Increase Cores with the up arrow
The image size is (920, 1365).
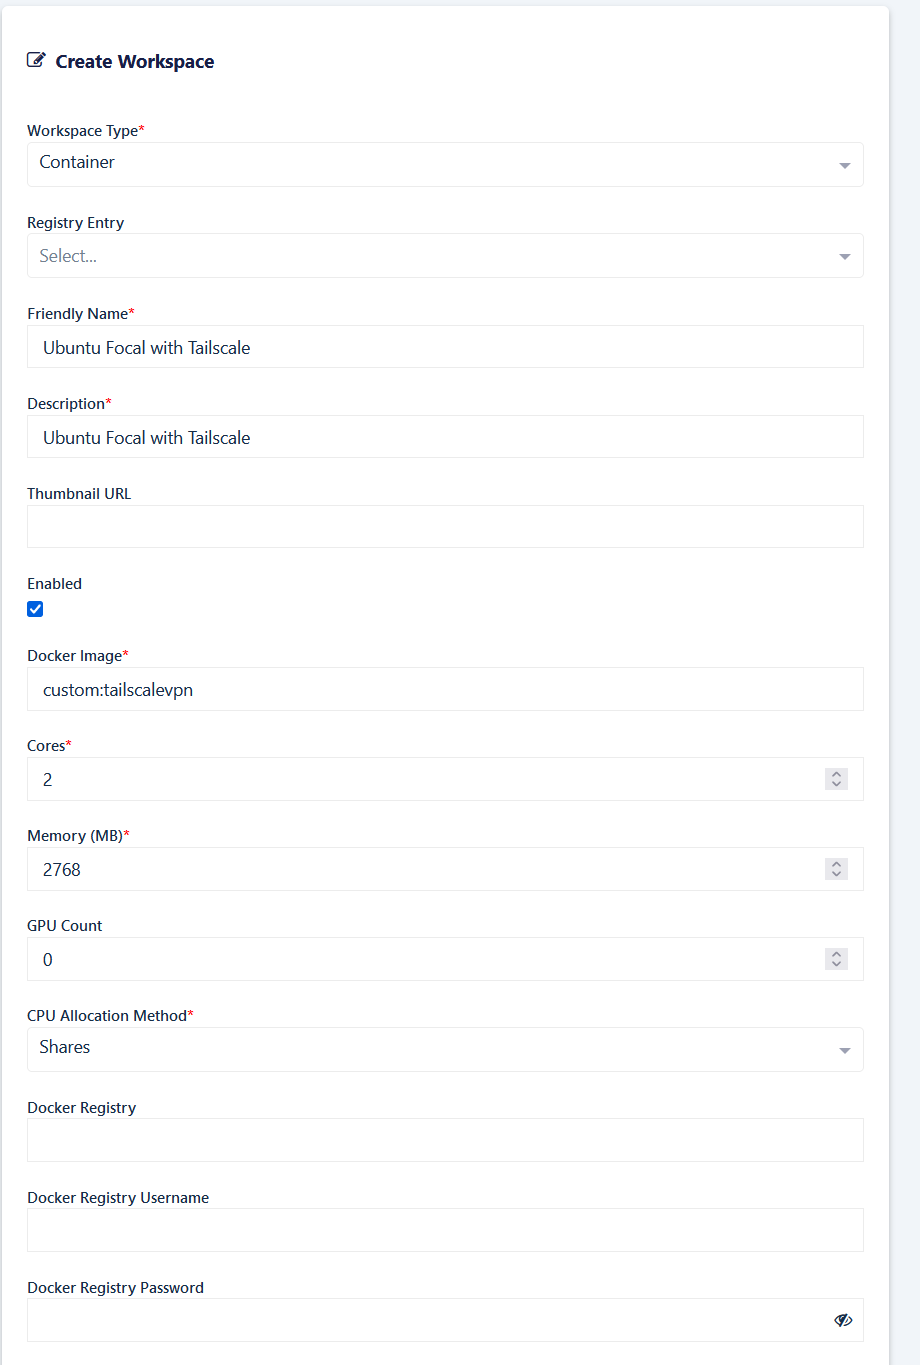[x=837, y=774]
